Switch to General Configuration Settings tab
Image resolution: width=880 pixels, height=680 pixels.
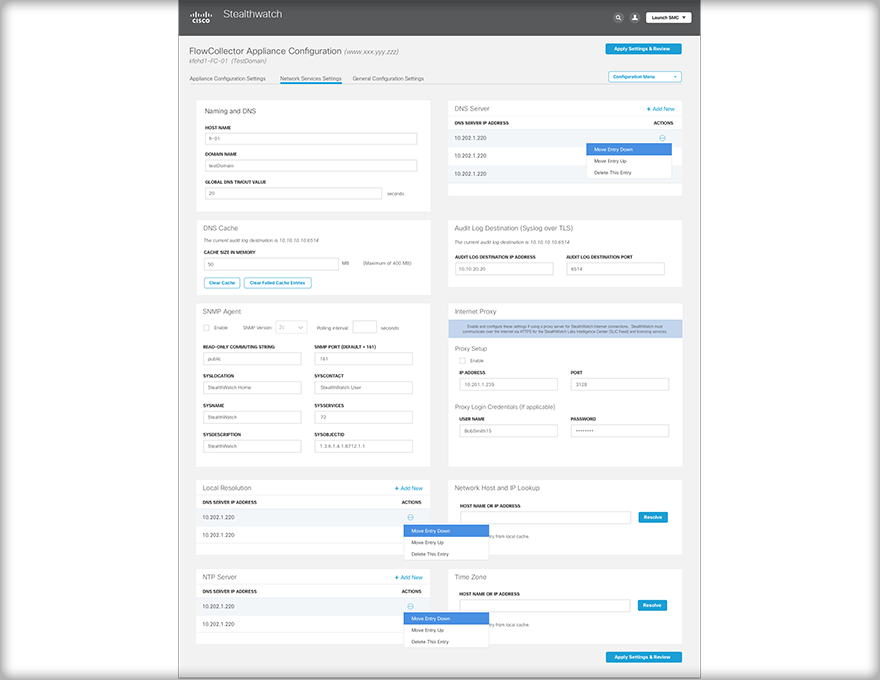click(x=388, y=79)
